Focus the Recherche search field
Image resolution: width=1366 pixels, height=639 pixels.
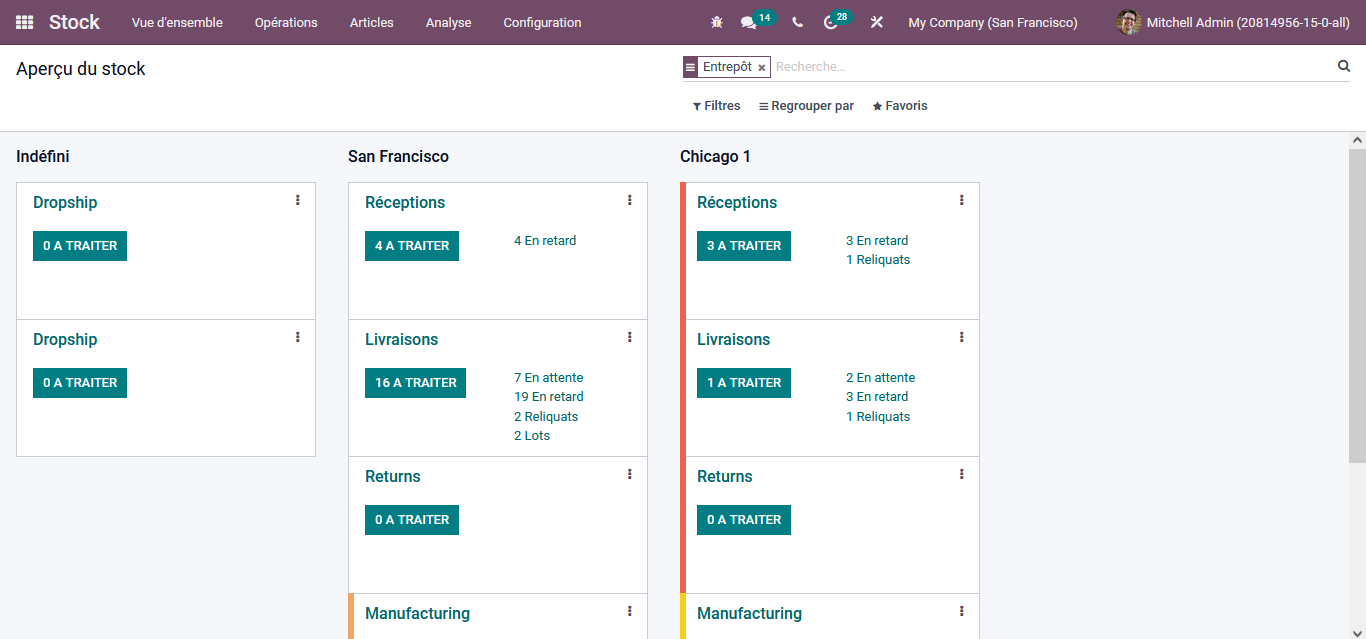pos(1052,67)
